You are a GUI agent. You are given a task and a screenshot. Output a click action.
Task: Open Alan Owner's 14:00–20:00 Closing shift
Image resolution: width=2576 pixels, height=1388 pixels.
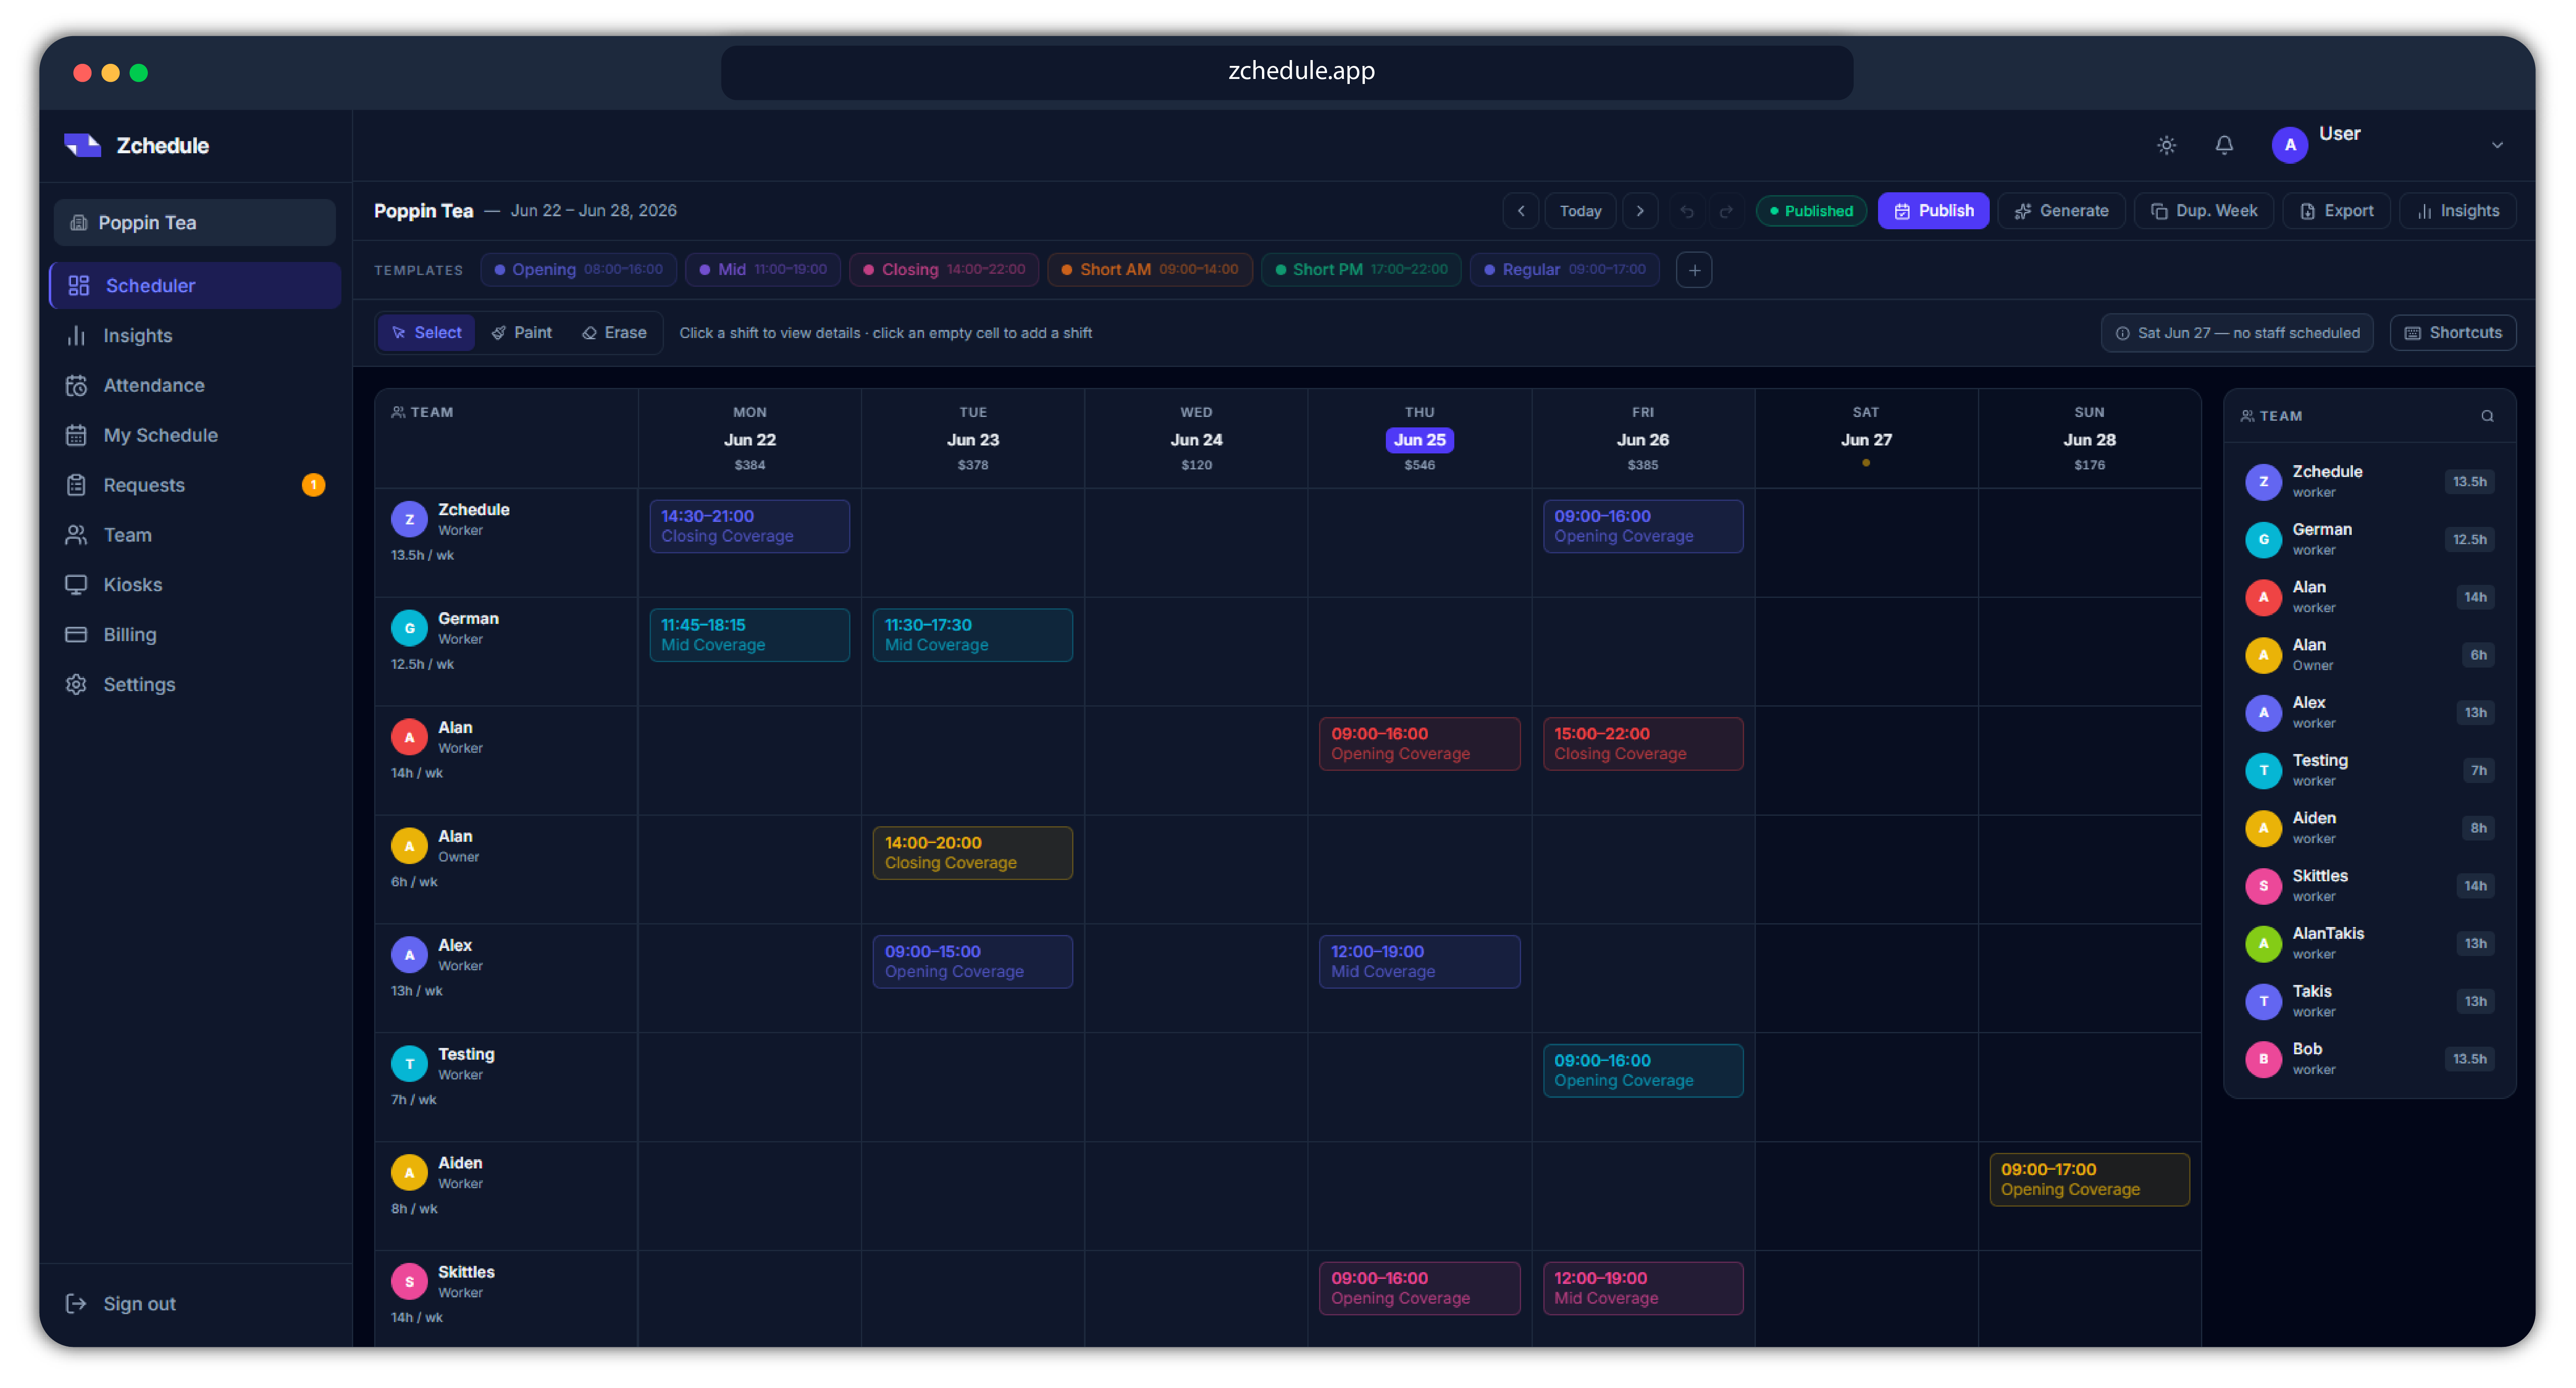pyautogui.click(x=972, y=853)
